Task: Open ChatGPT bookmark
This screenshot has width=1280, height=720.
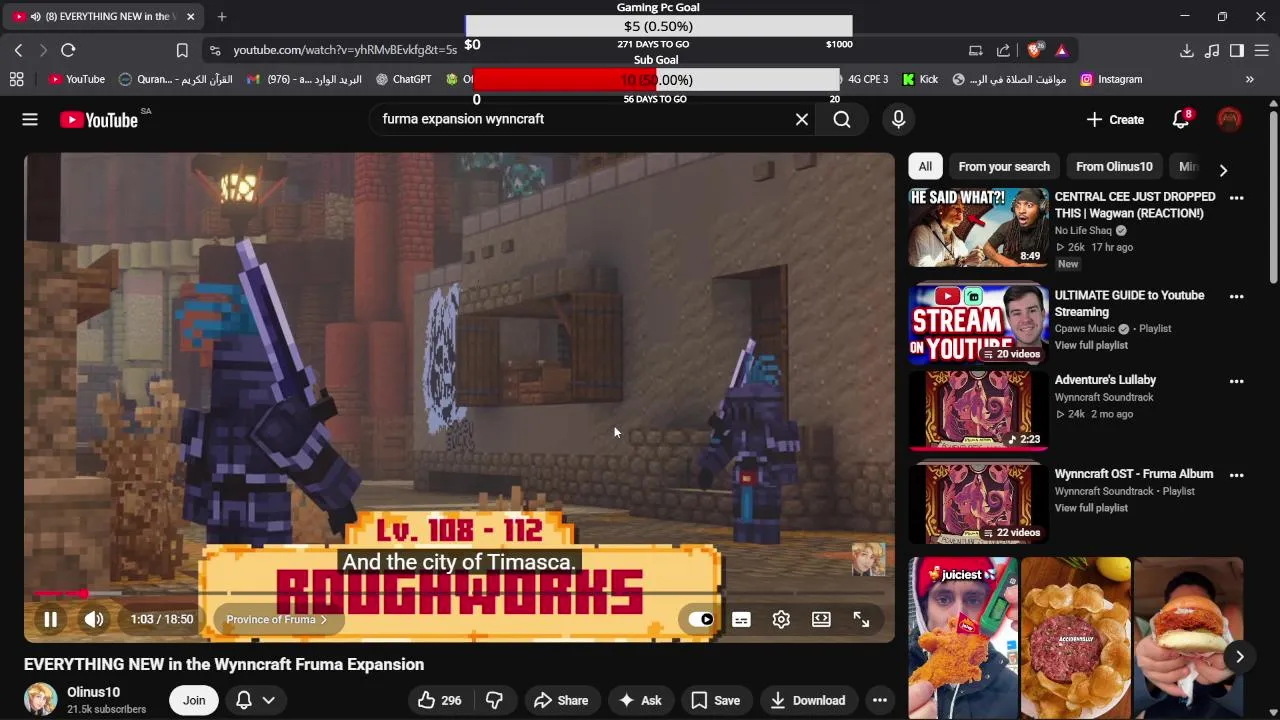Action: (x=403, y=79)
